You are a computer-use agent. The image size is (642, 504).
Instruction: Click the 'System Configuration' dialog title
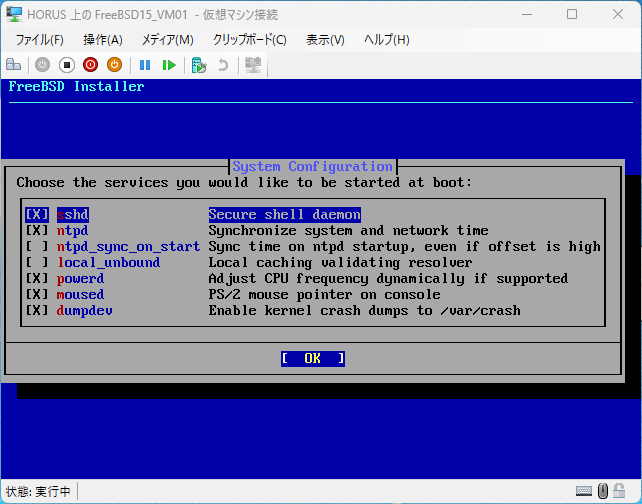313,167
